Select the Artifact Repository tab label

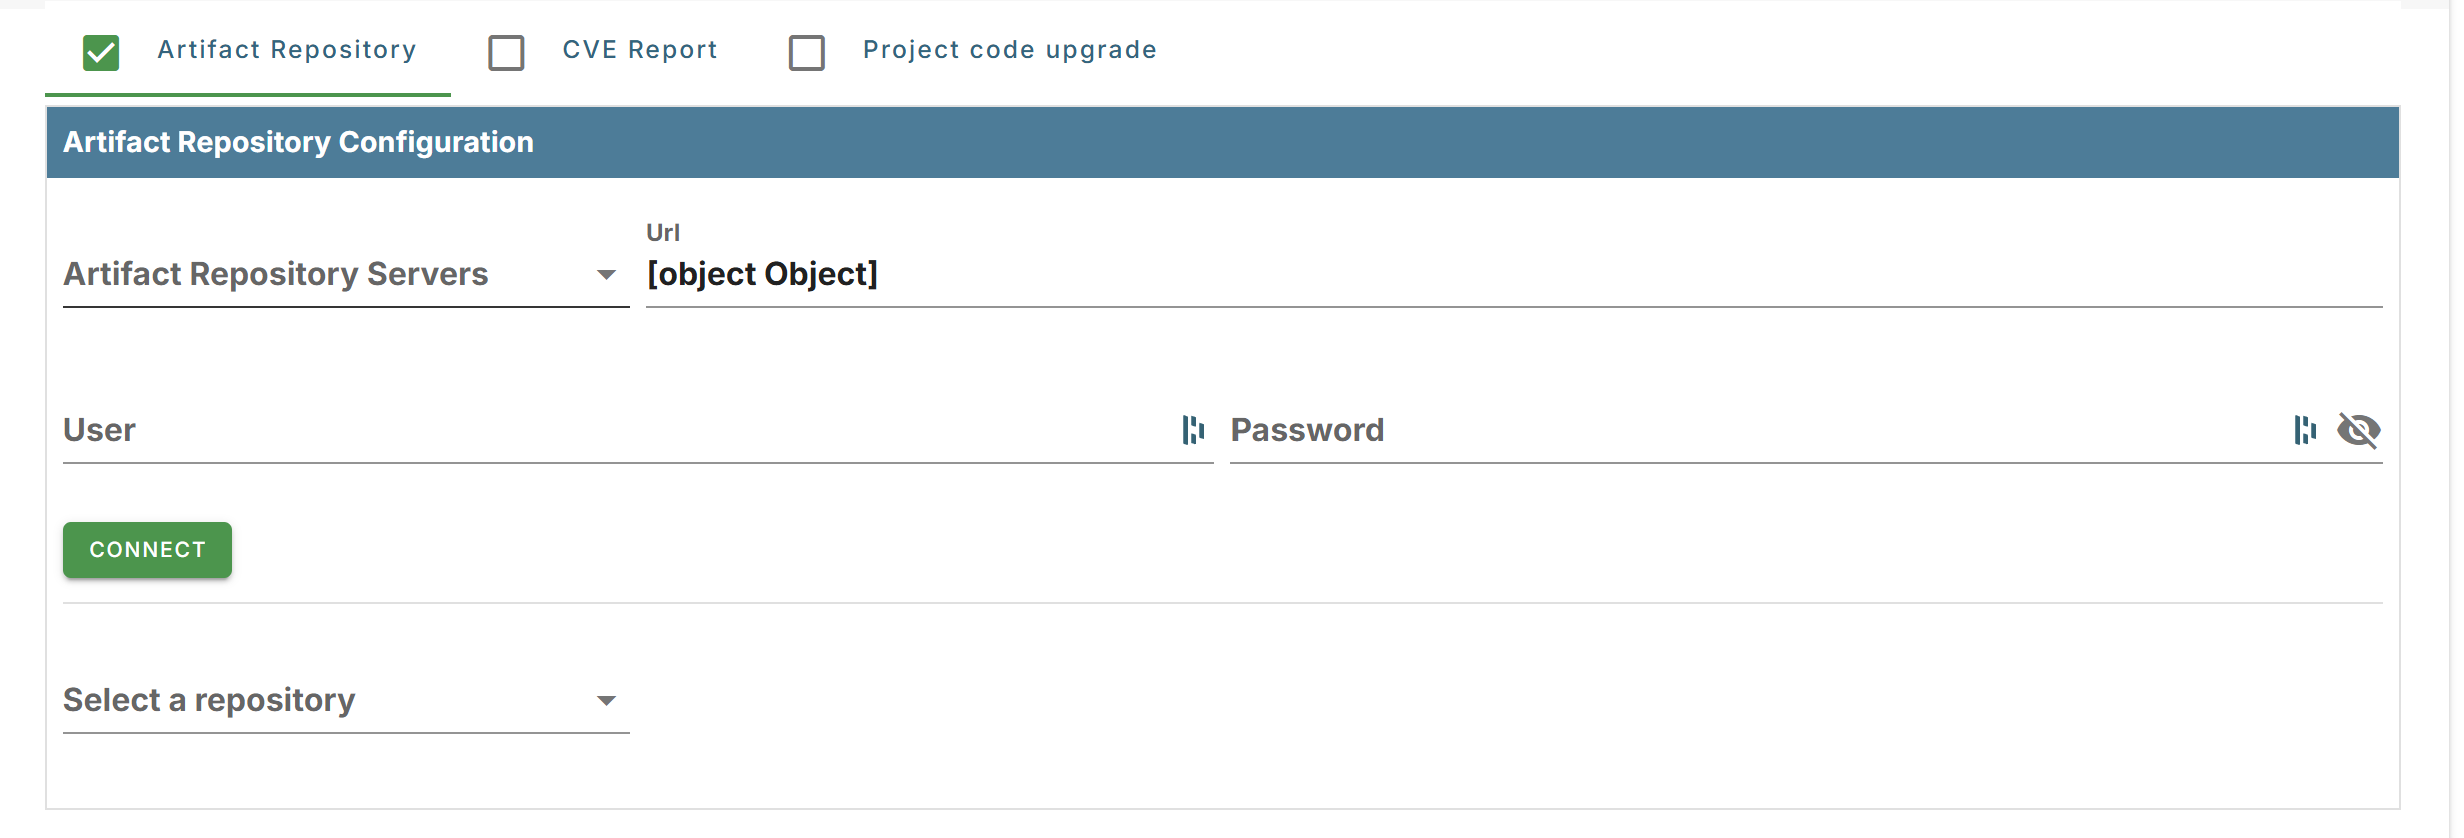click(286, 50)
